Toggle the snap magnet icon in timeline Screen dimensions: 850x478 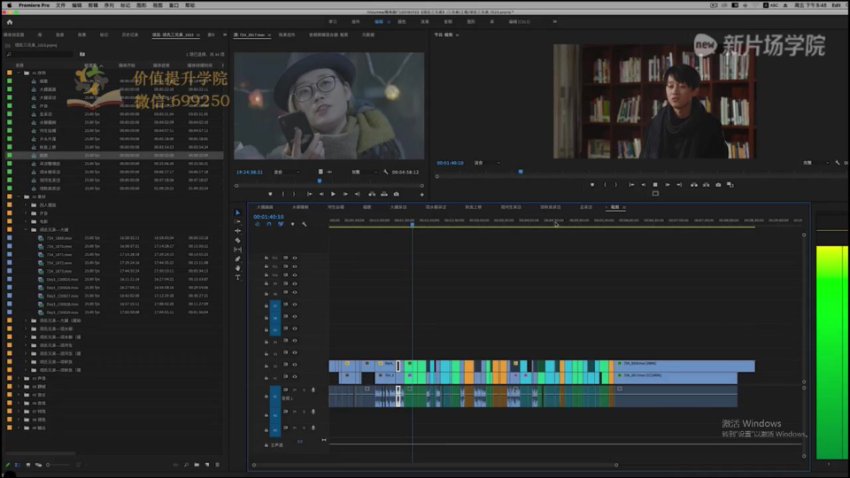pos(268,224)
